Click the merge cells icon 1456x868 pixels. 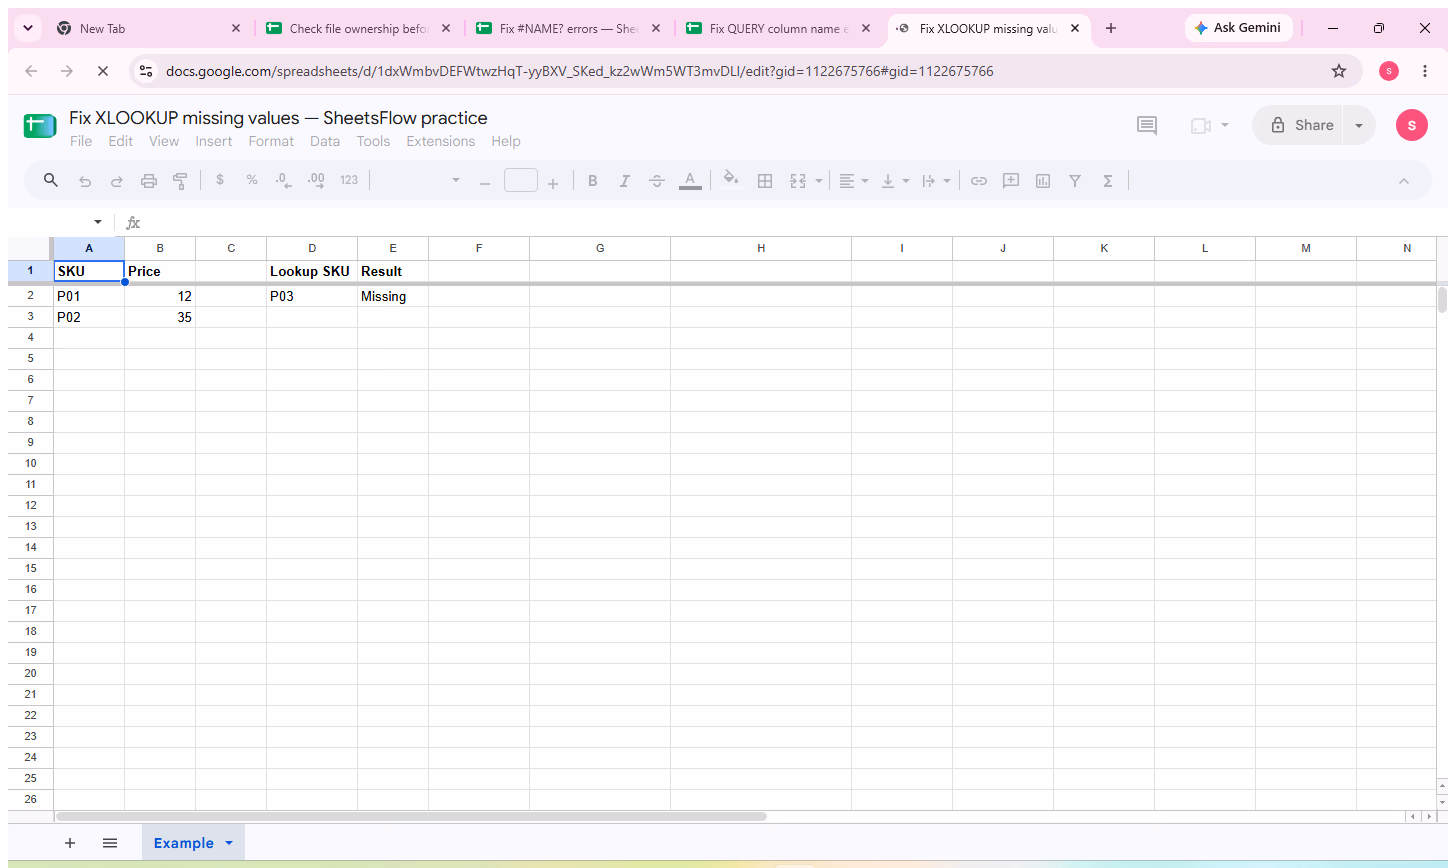[798, 181]
